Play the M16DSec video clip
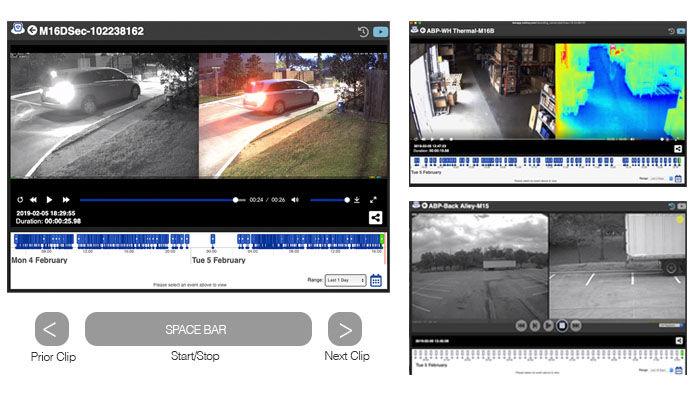The image size is (700, 400). click(x=49, y=200)
